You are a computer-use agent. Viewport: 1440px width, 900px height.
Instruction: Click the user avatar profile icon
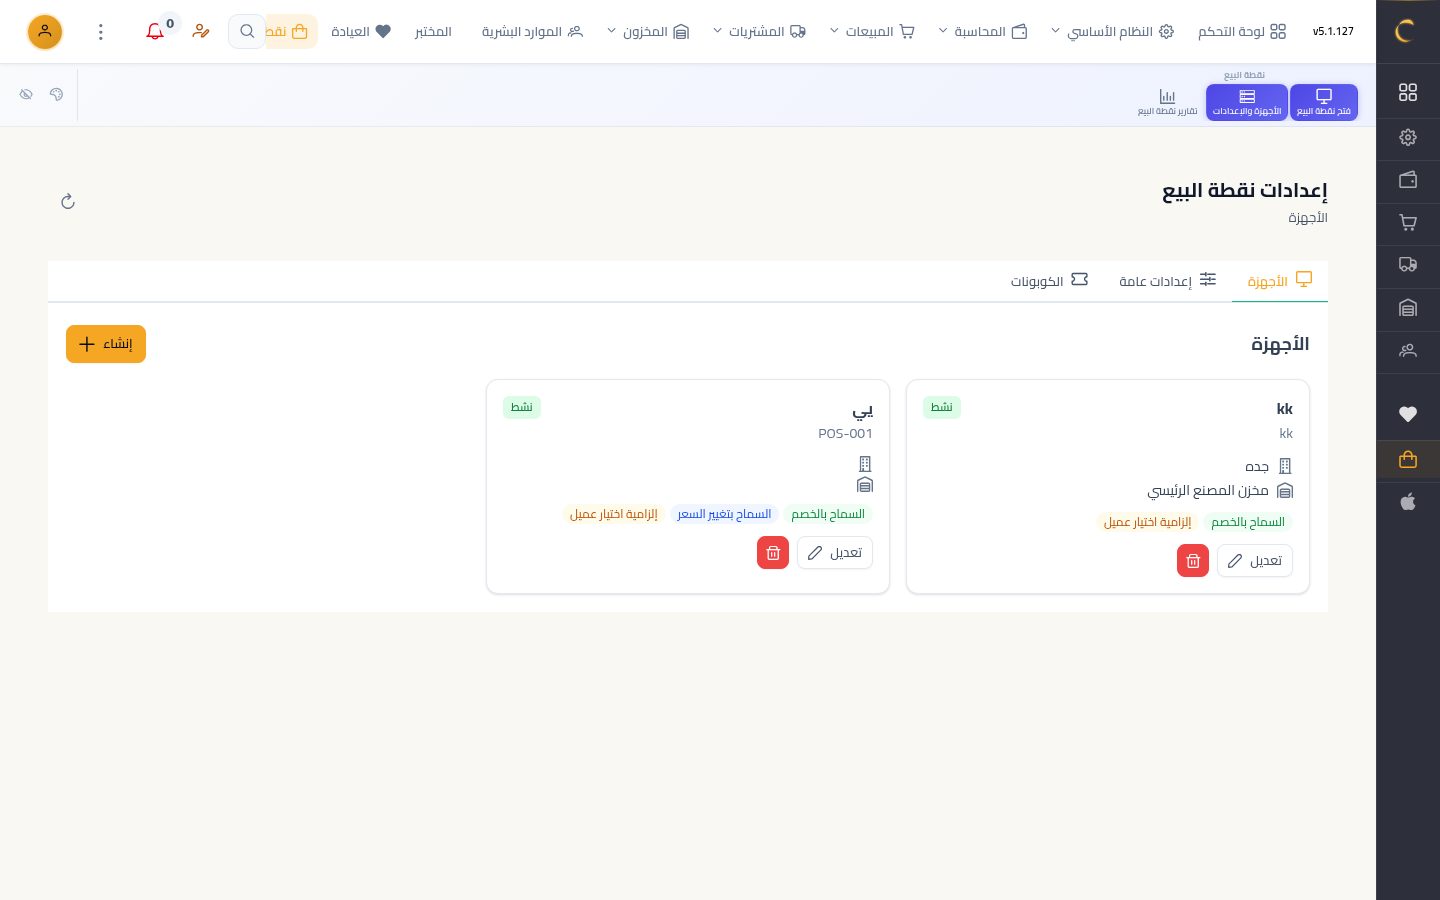45,32
